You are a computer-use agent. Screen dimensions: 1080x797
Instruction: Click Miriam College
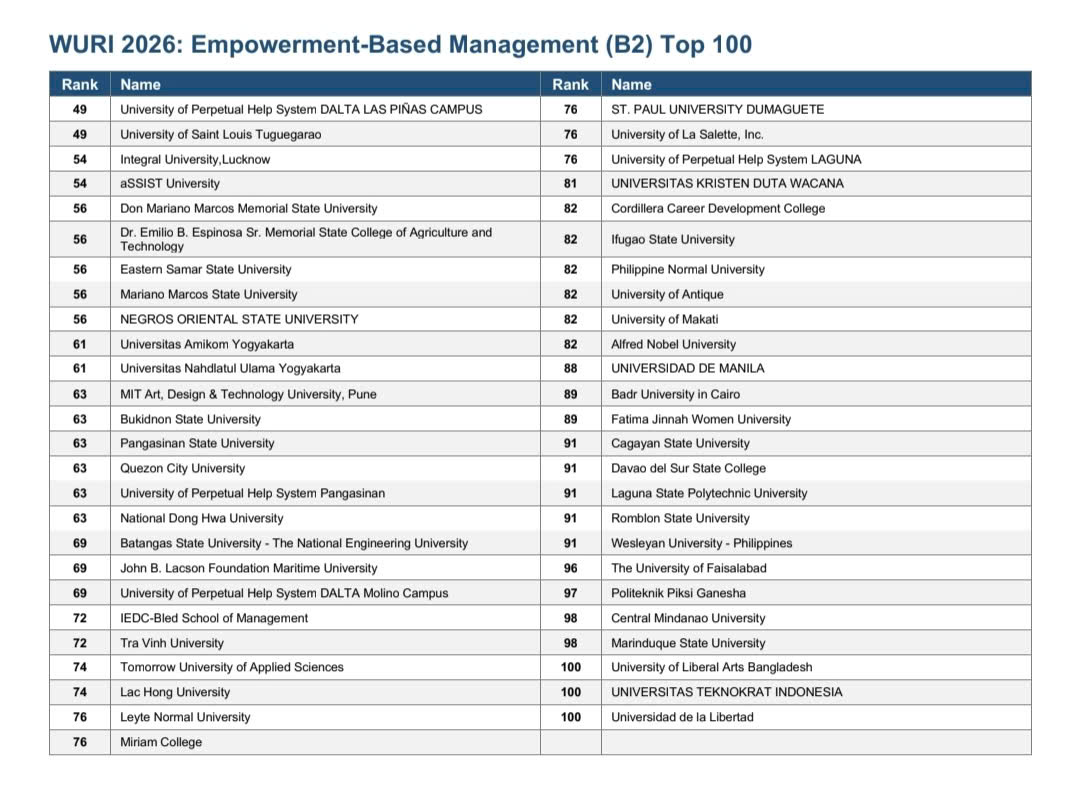(x=161, y=742)
